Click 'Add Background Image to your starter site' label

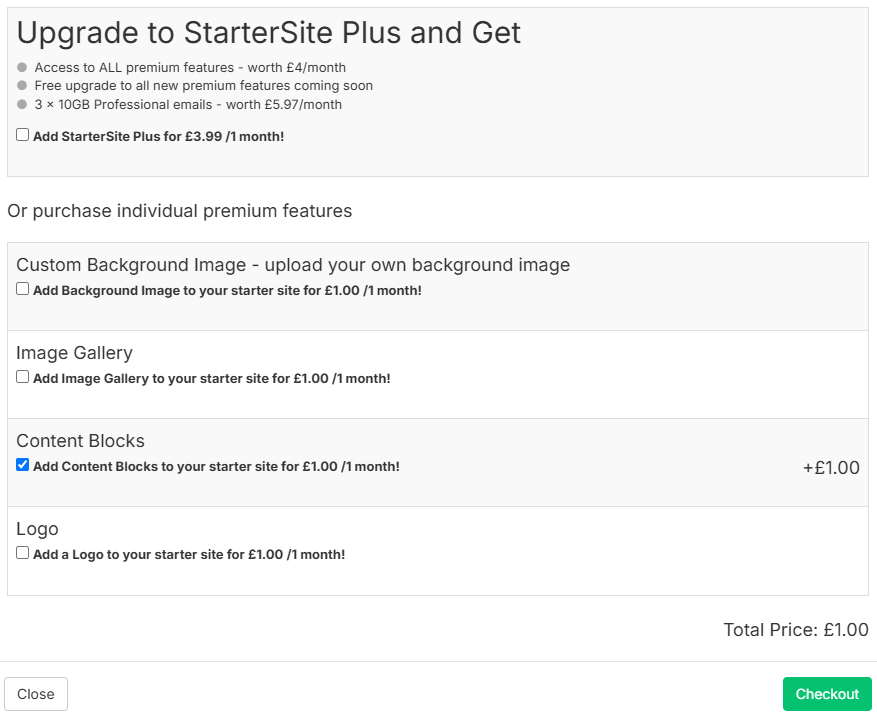pyautogui.click(x=227, y=291)
